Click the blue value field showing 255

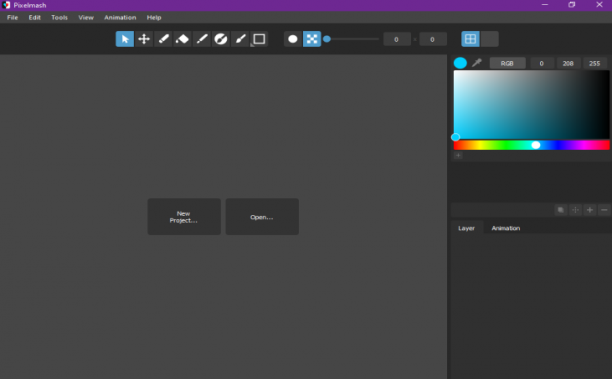pos(595,63)
